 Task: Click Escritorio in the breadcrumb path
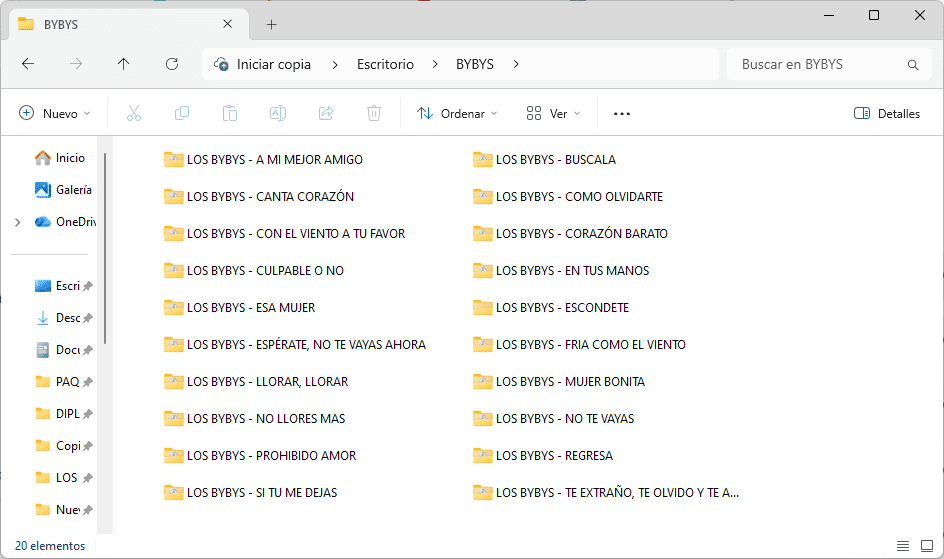point(385,64)
